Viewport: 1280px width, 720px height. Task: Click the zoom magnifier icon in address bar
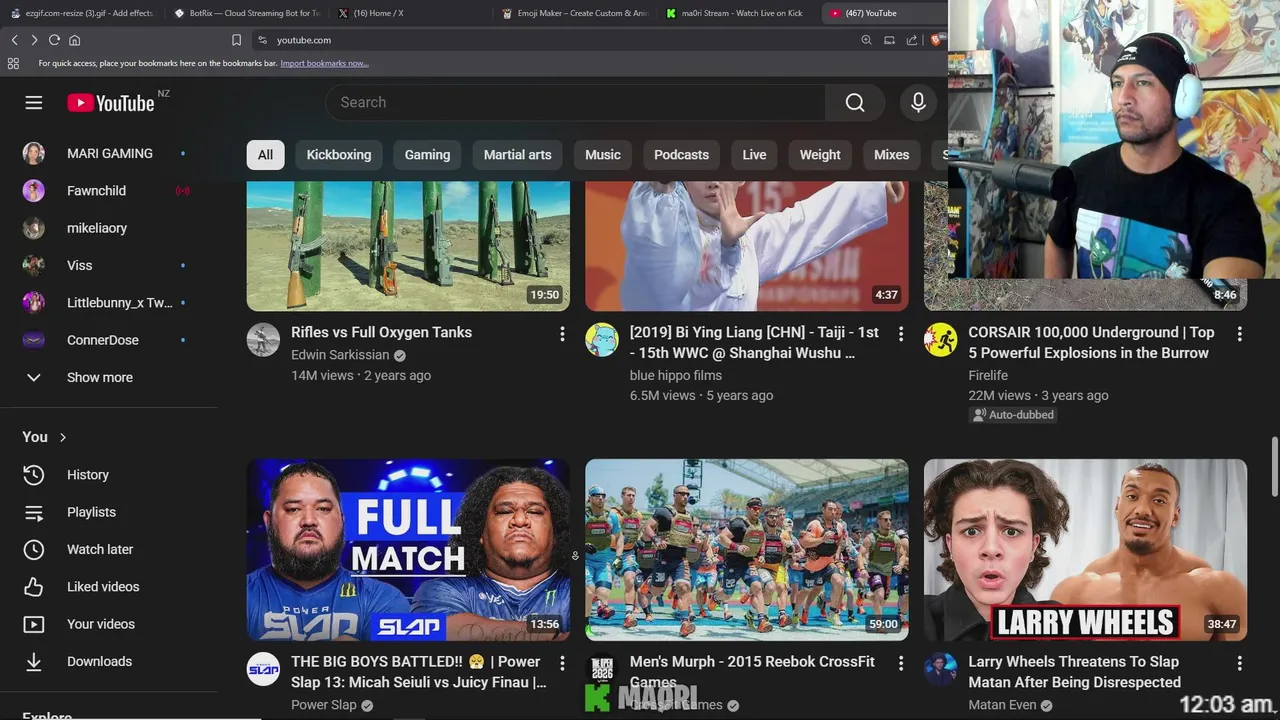click(866, 40)
